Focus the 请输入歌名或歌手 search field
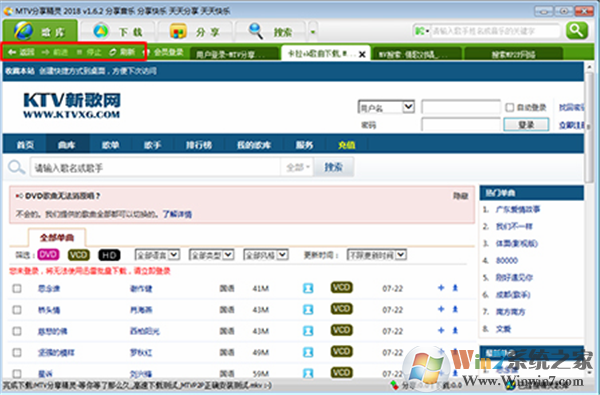600x395 pixels. click(x=155, y=167)
